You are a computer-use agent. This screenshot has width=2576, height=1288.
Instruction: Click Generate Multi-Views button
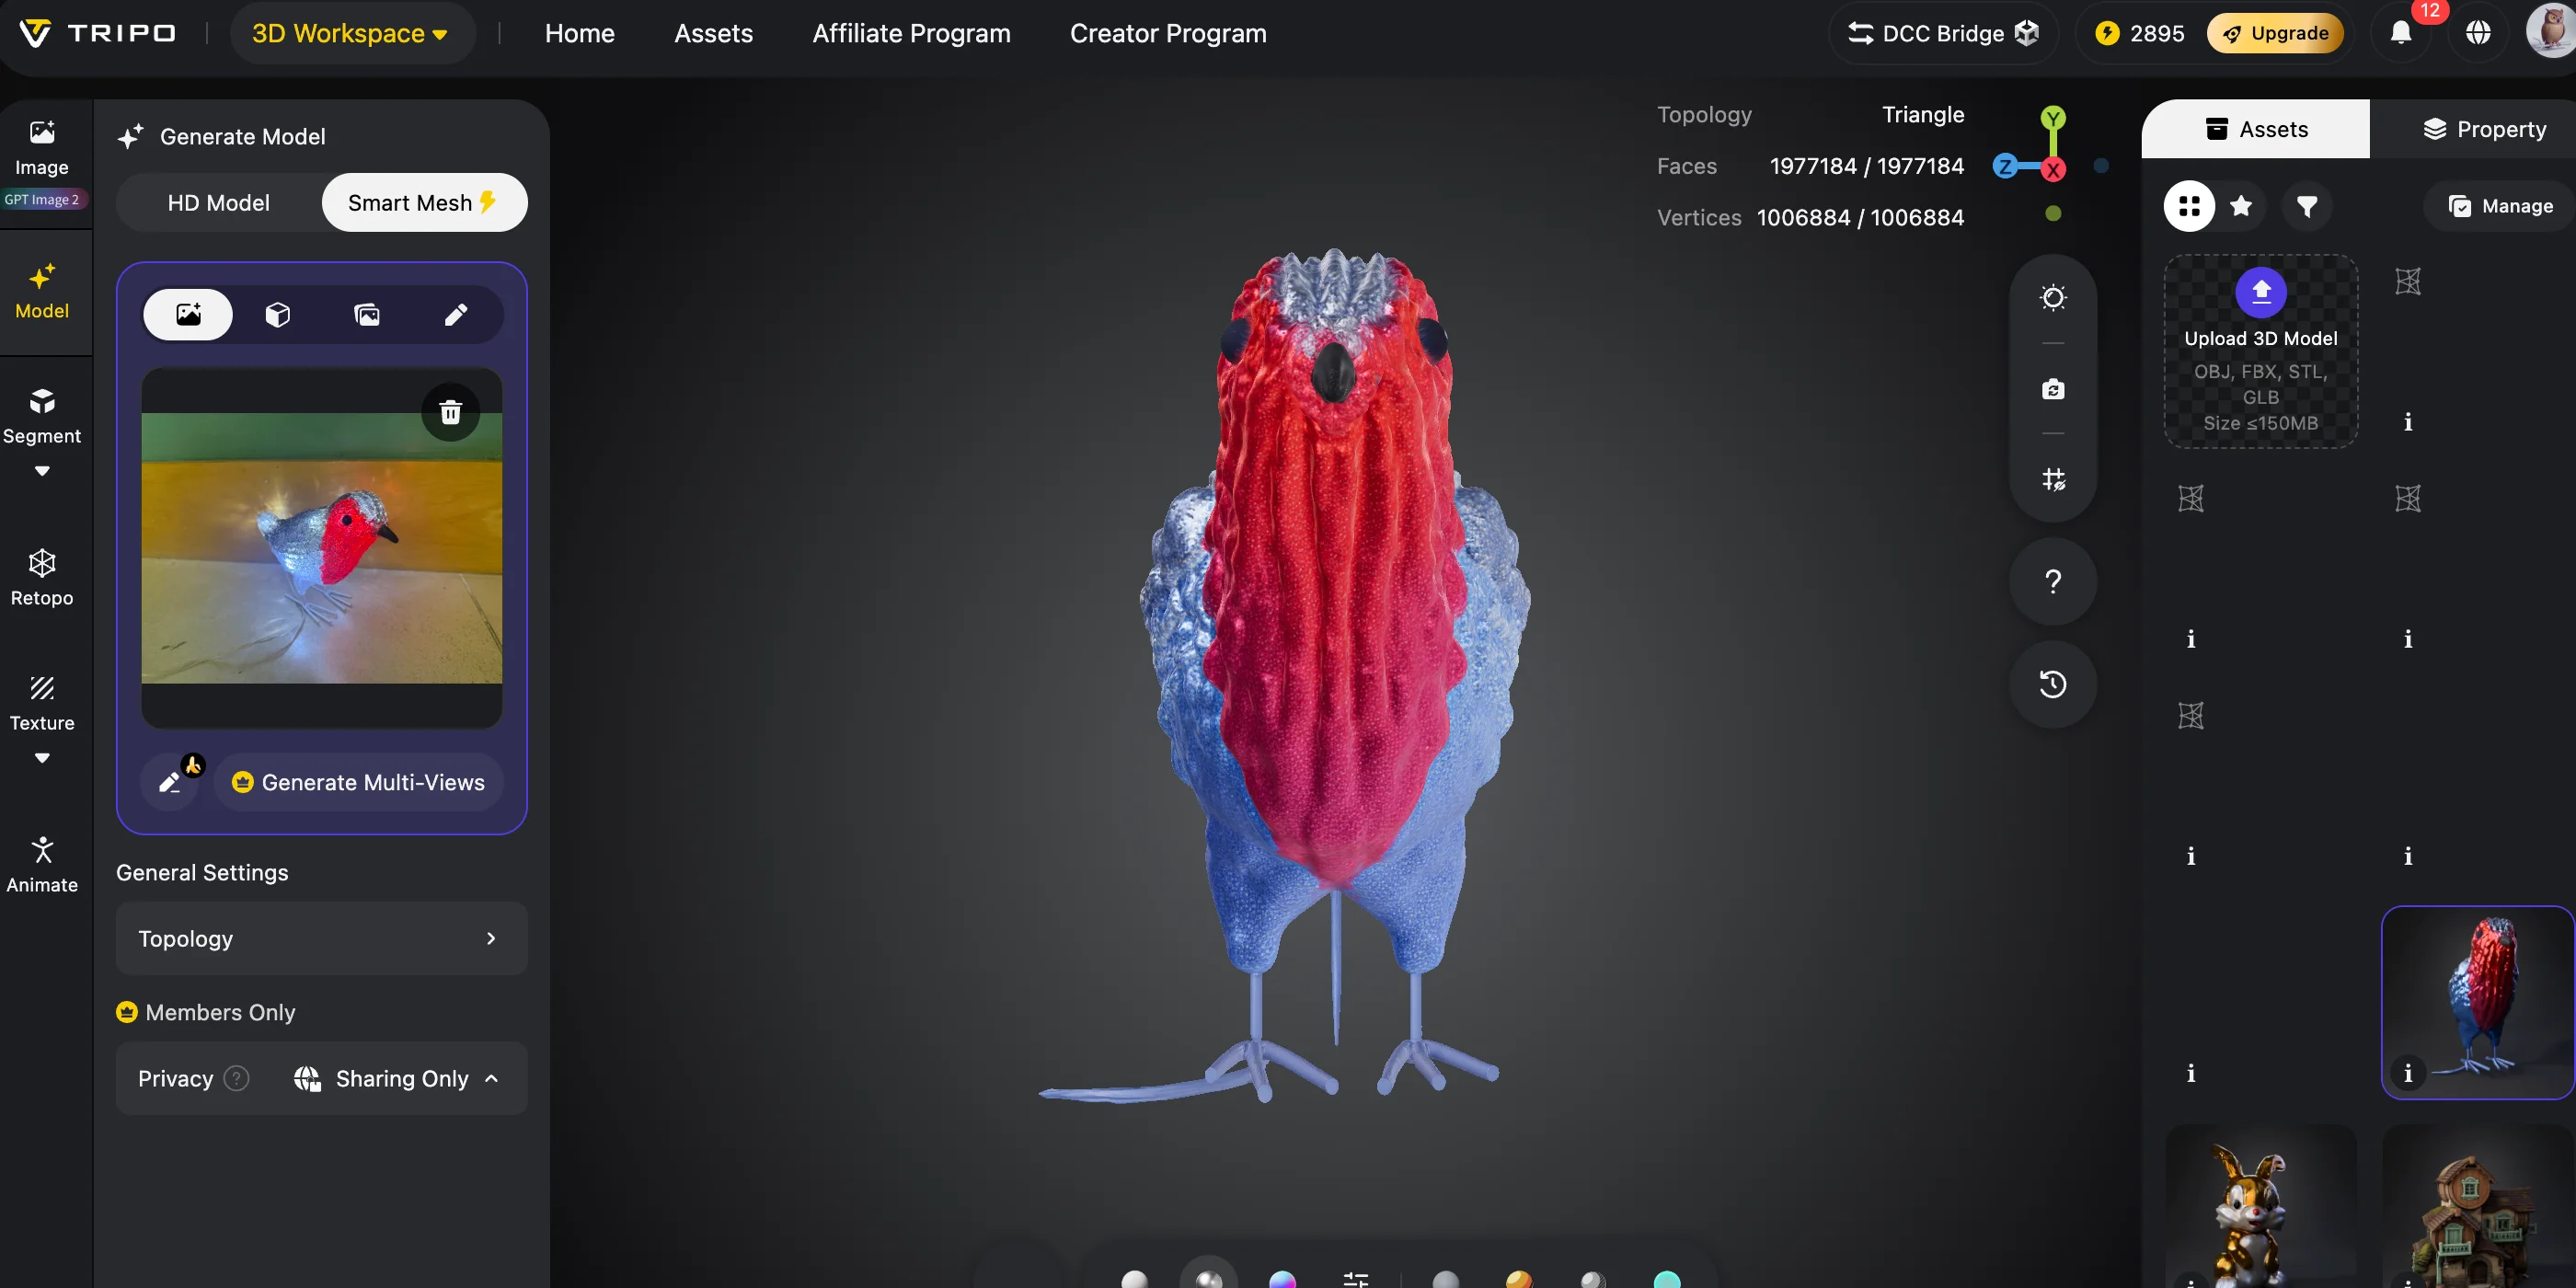click(358, 781)
